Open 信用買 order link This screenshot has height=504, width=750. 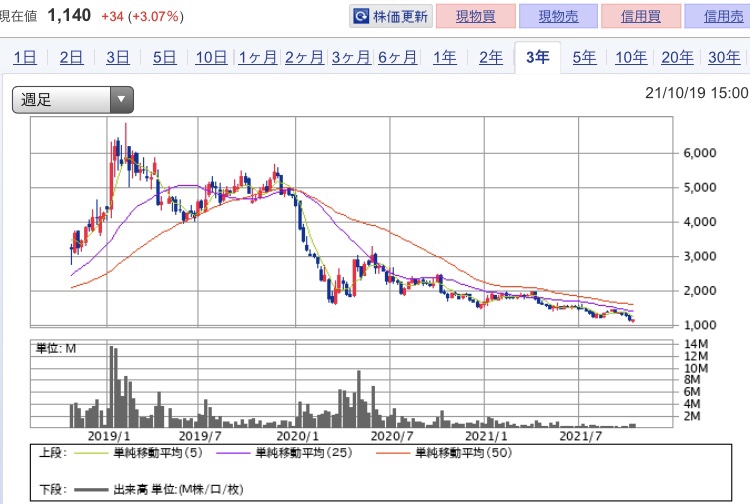641,17
